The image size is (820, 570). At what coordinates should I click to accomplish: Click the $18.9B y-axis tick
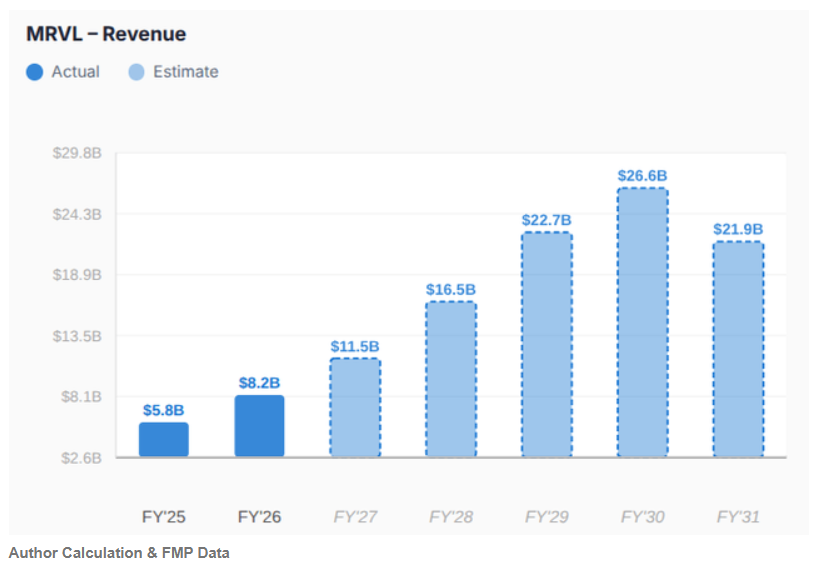point(77,275)
